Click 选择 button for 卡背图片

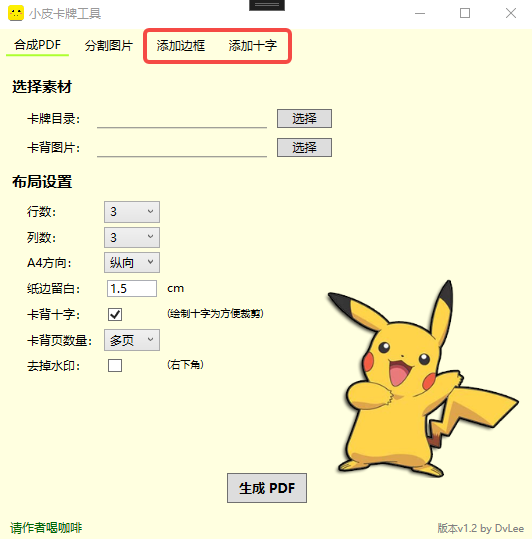point(304,147)
